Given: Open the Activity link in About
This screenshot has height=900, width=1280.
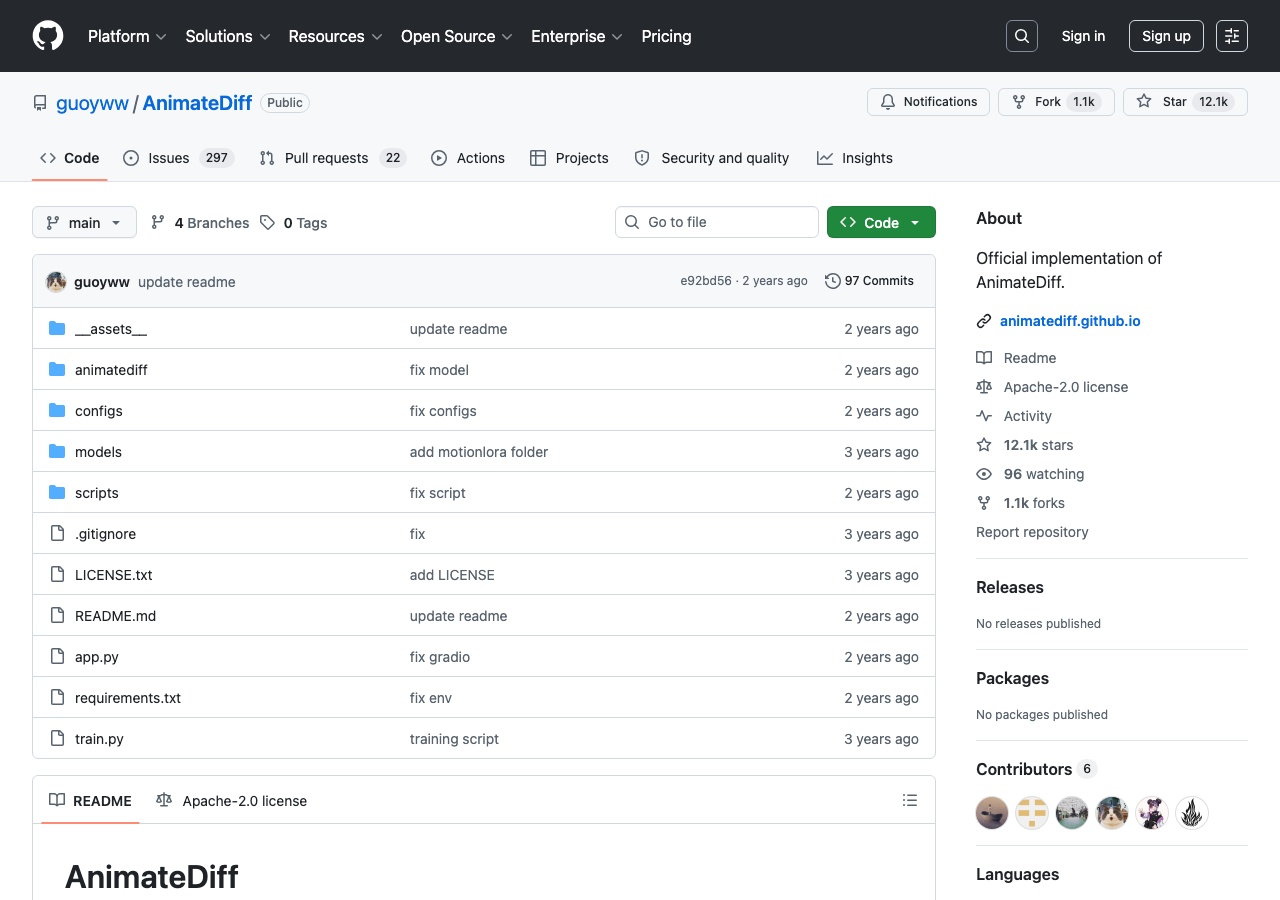Looking at the screenshot, I should 1028,416.
